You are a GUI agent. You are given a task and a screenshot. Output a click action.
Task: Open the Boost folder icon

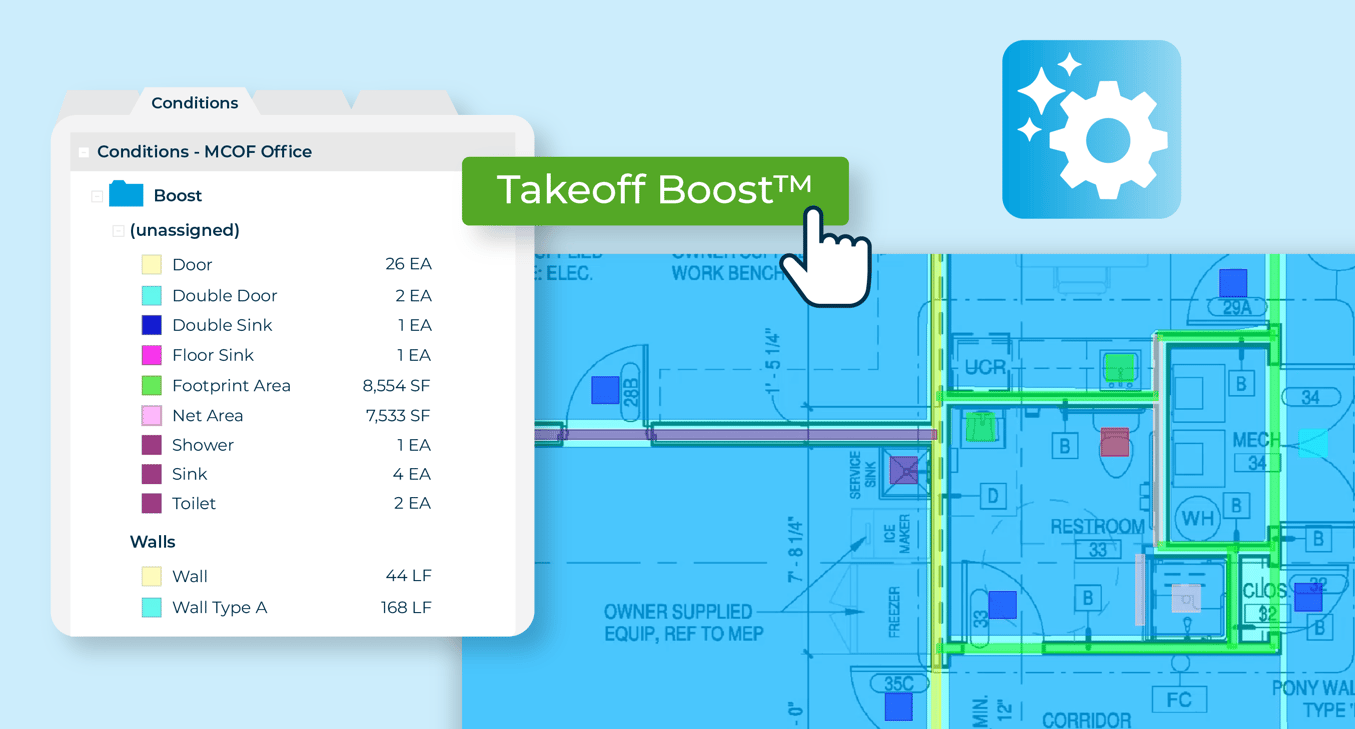[x=126, y=194]
